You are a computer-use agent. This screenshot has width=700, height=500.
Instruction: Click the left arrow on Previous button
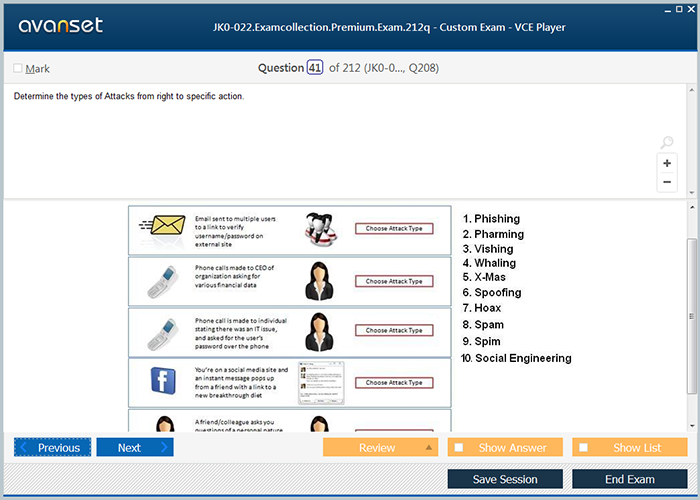click(24, 447)
